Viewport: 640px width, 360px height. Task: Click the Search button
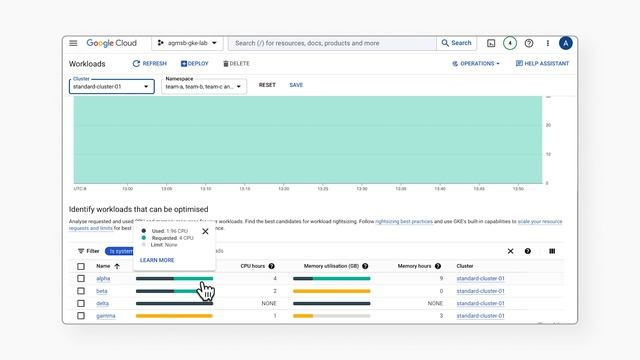456,43
